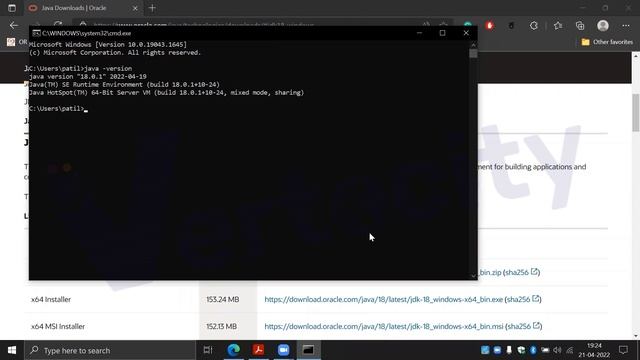Open the taskbar clock showing 19:24

click(594, 350)
